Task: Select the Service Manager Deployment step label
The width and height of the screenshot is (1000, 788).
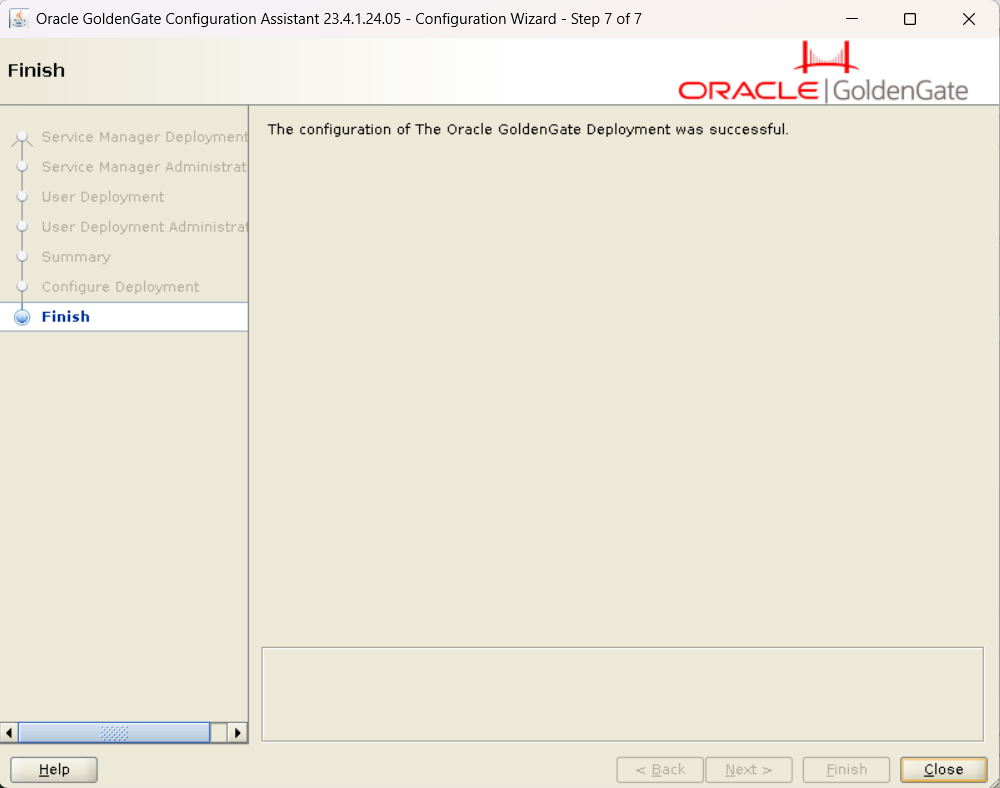Action: tap(144, 137)
